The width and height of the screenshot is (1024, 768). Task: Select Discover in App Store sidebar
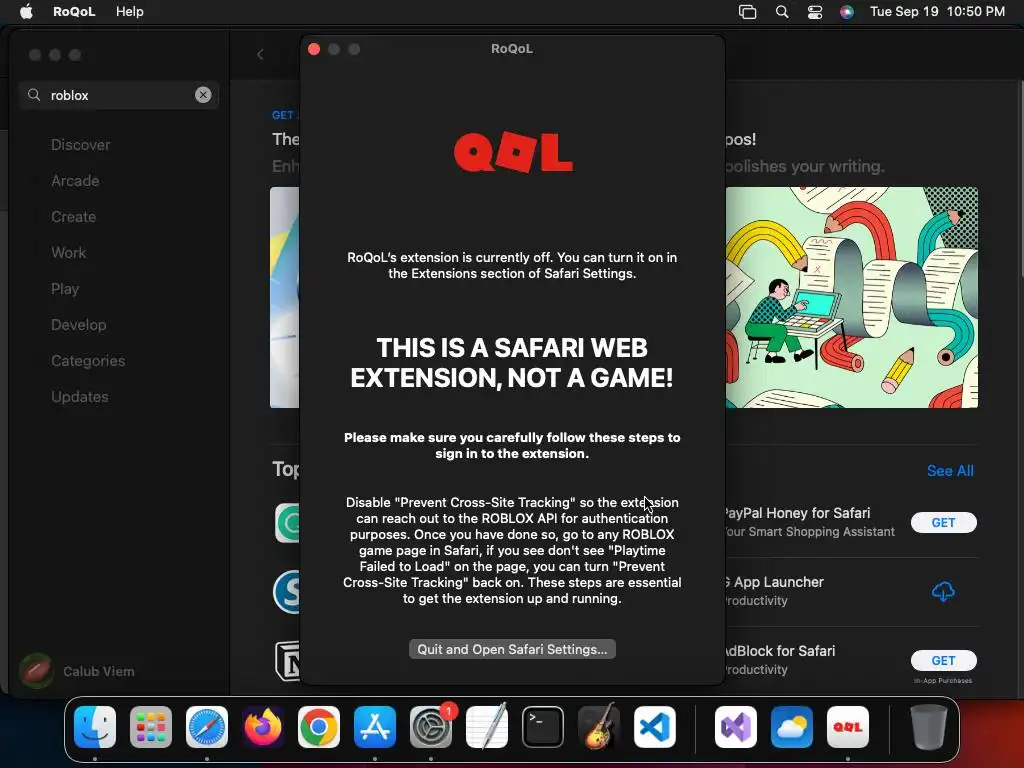[x=80, y=145]
